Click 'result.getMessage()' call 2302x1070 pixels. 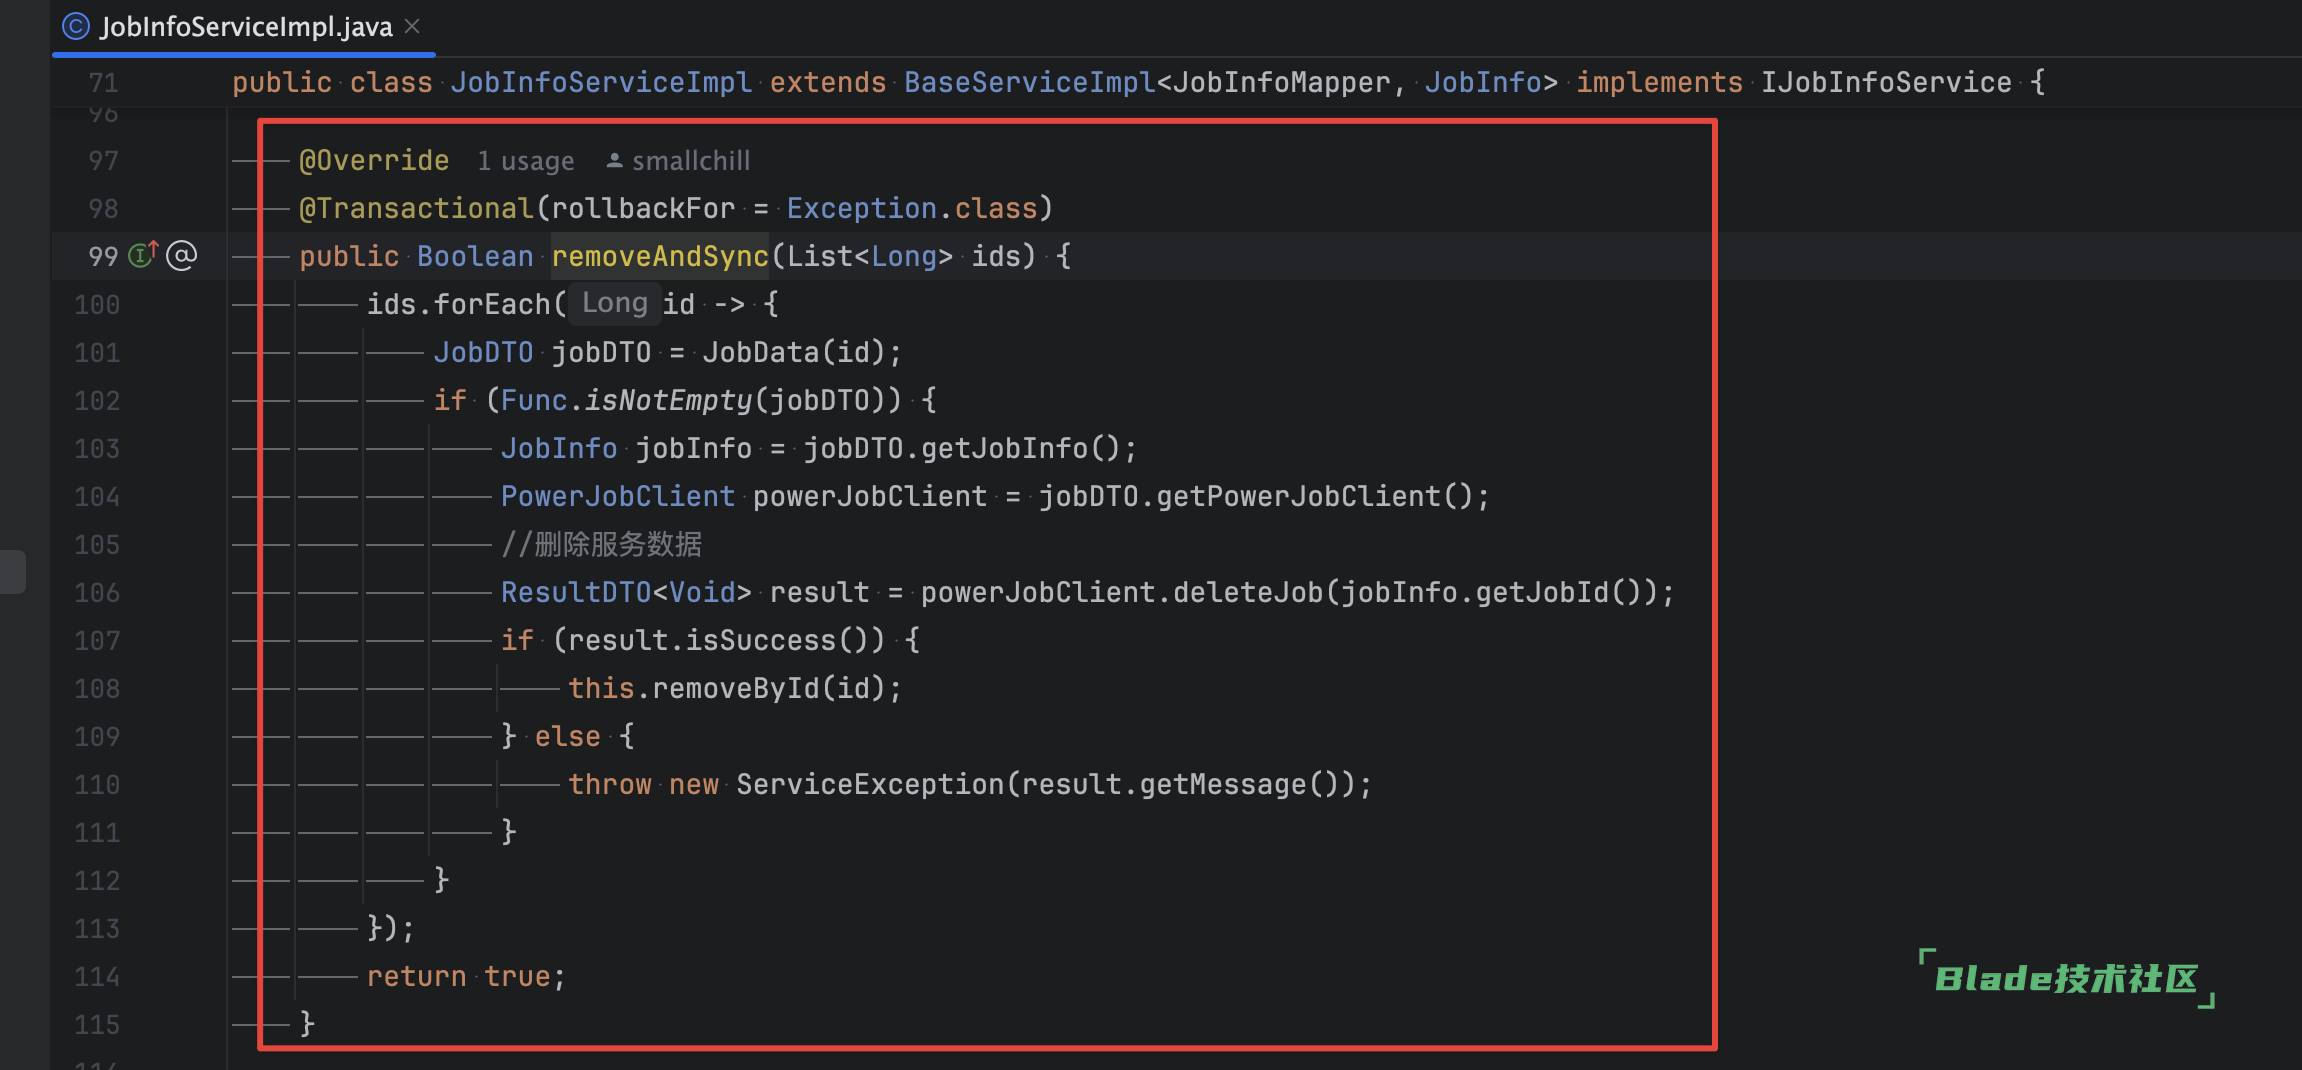coord(1181,784)
